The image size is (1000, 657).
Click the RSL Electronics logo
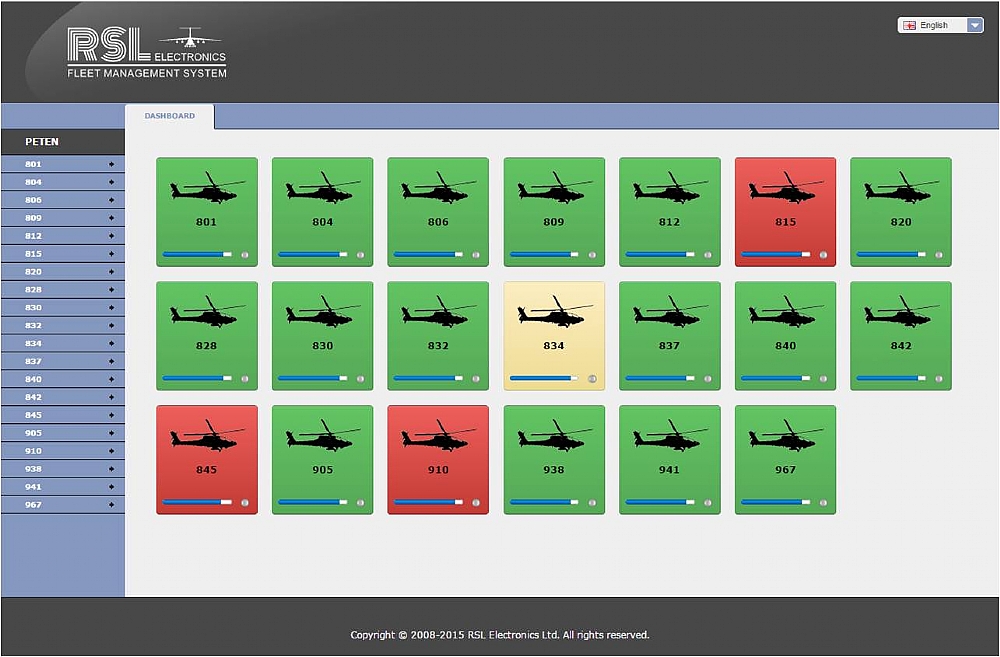[147, 53]
